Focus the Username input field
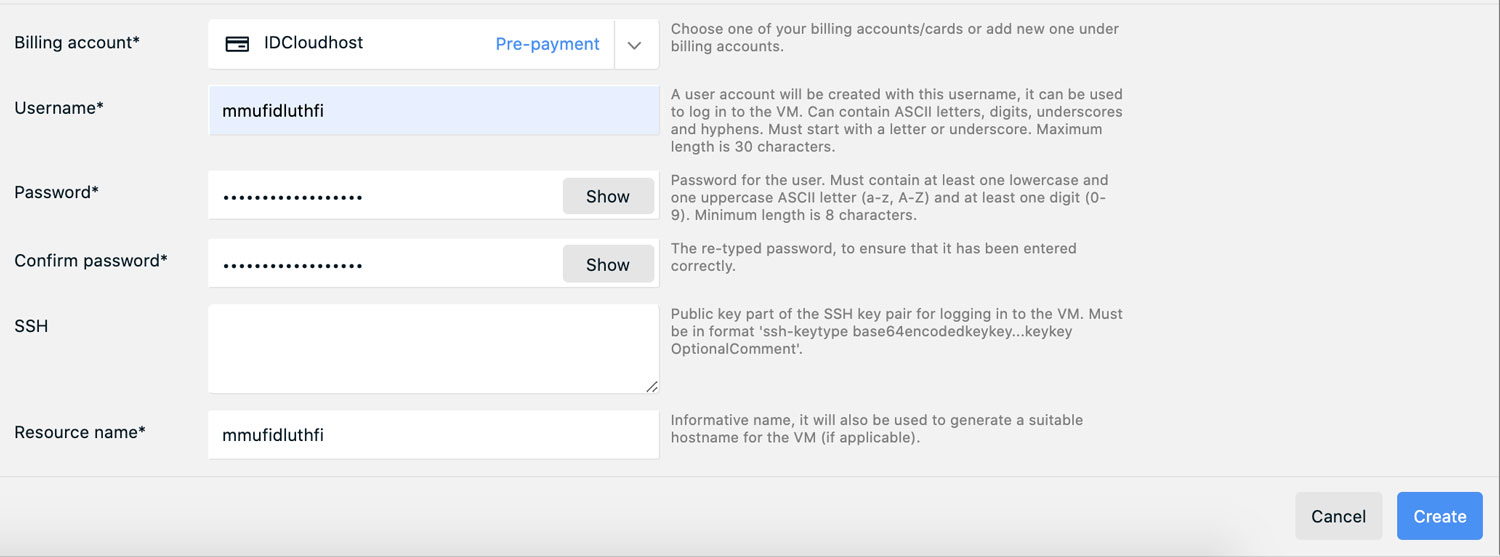 433,111
